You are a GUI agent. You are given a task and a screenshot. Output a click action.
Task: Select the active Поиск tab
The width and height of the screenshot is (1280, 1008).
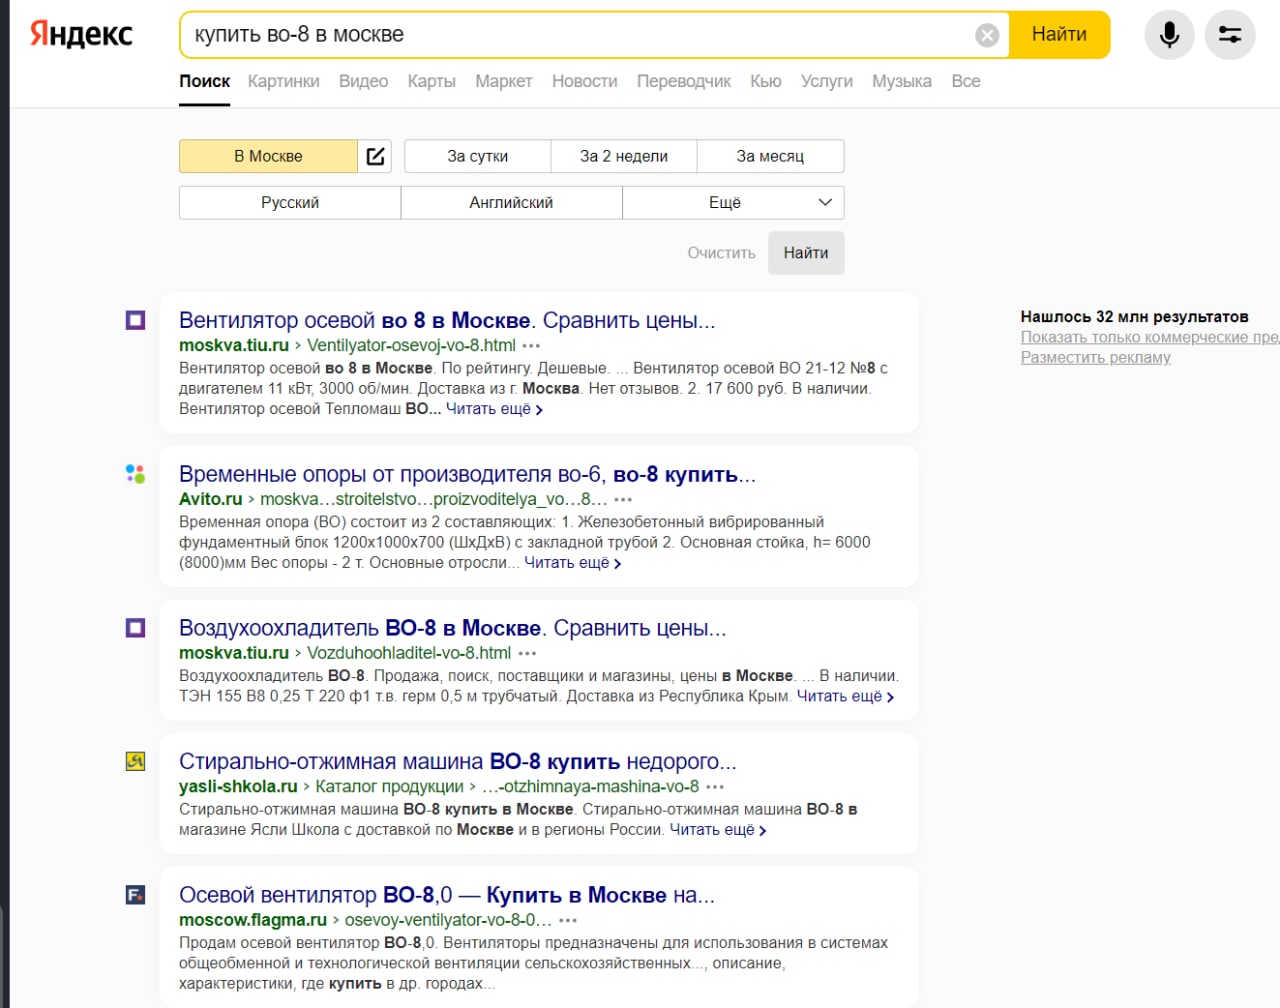pyautogui.click(x=205, y=81)
